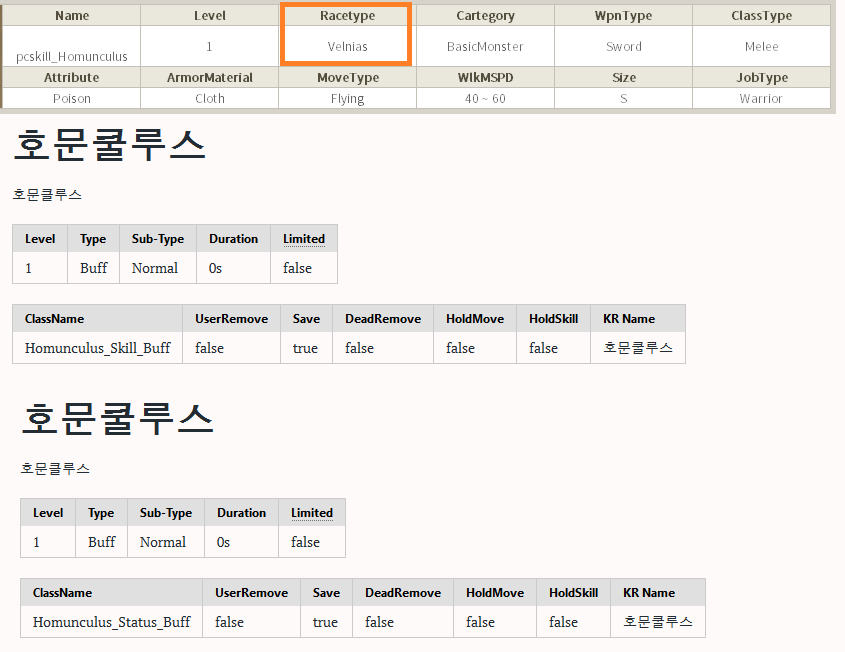This screenshot has width=845, height=652.
Task: Select the Melee class type value
Action: click(761, 47)
